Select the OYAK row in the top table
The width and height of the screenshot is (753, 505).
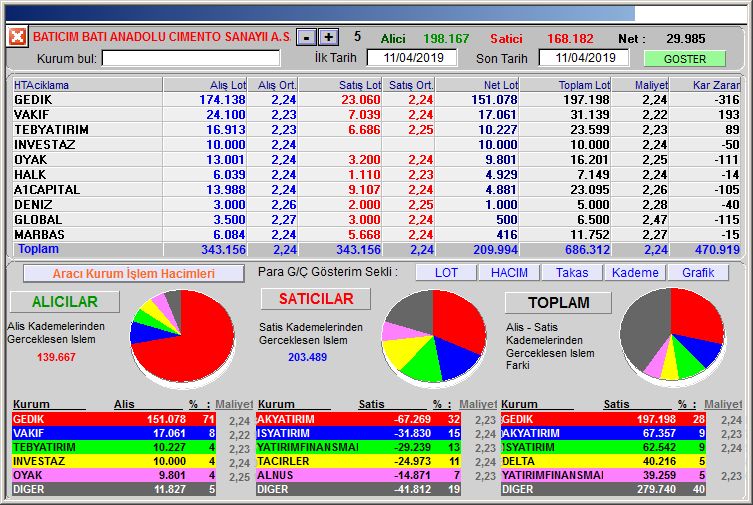[376, 159]
